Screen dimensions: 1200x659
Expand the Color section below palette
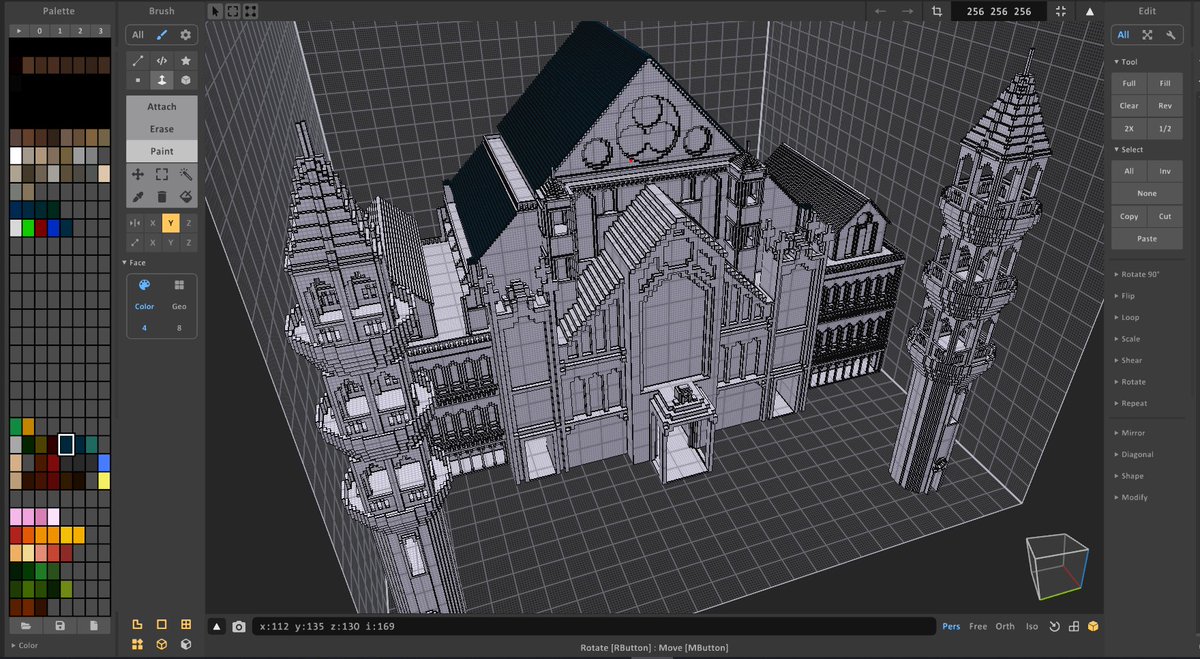pos(25,646)
